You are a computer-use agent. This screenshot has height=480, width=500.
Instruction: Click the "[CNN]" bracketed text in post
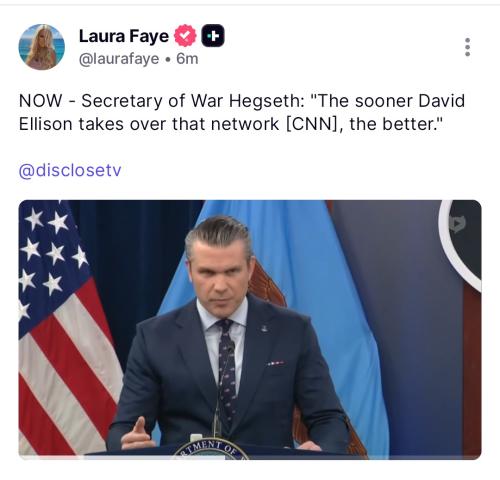pyautogui.click(x=312, y=124)
